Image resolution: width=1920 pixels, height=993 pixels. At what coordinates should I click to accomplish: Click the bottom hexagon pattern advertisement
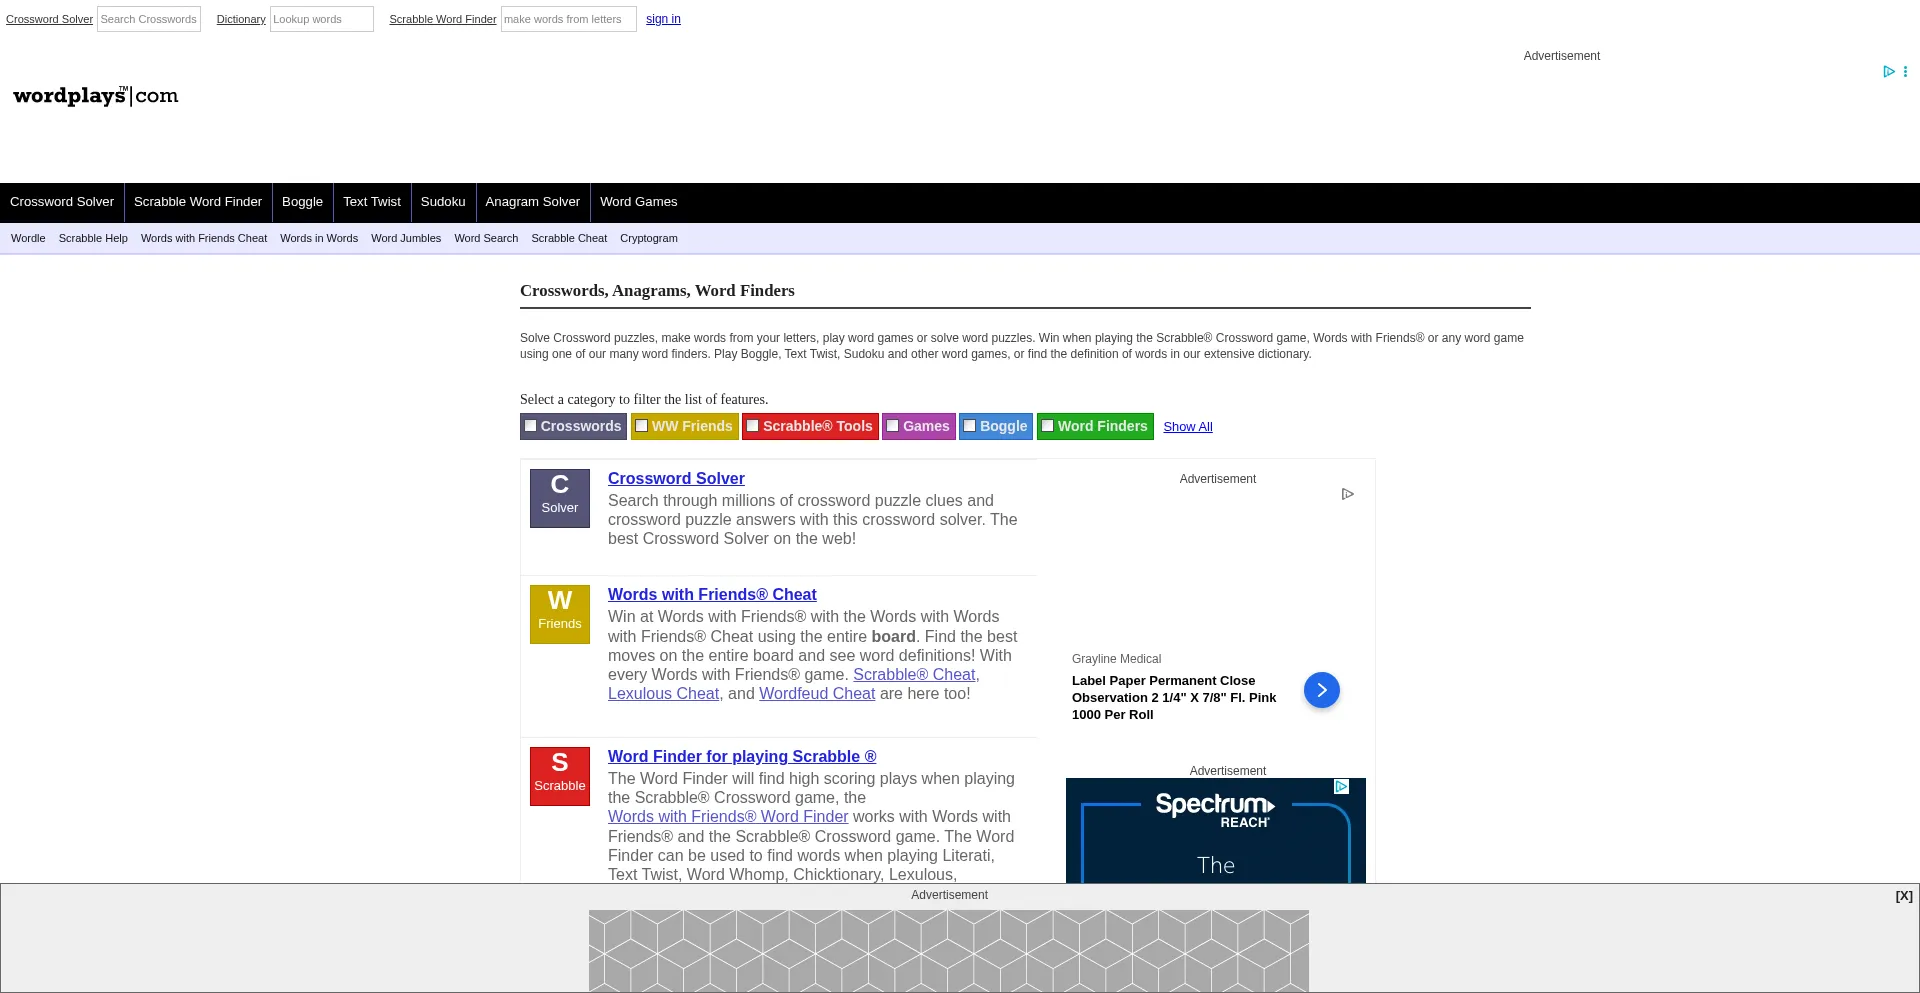949,950
